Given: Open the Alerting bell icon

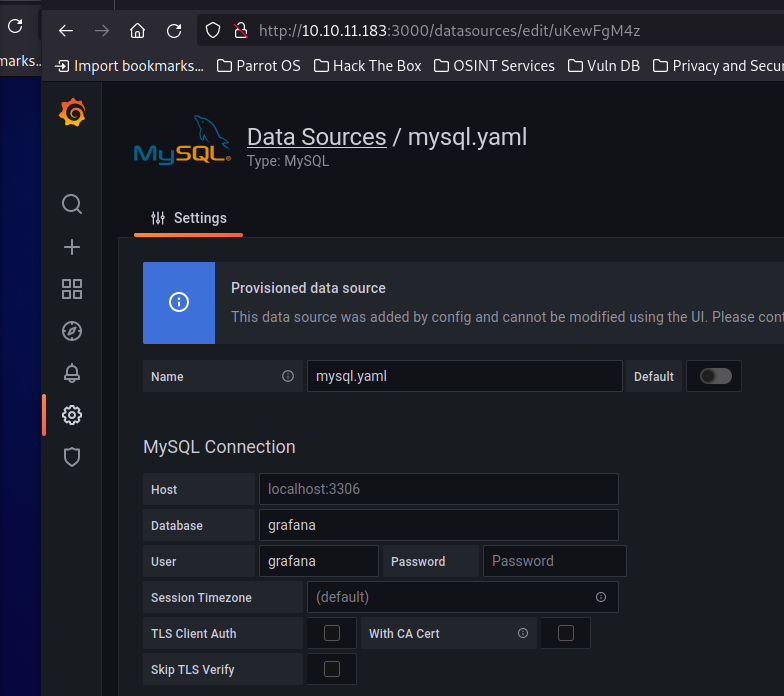Looking at the screenshot, I should 72,373.
